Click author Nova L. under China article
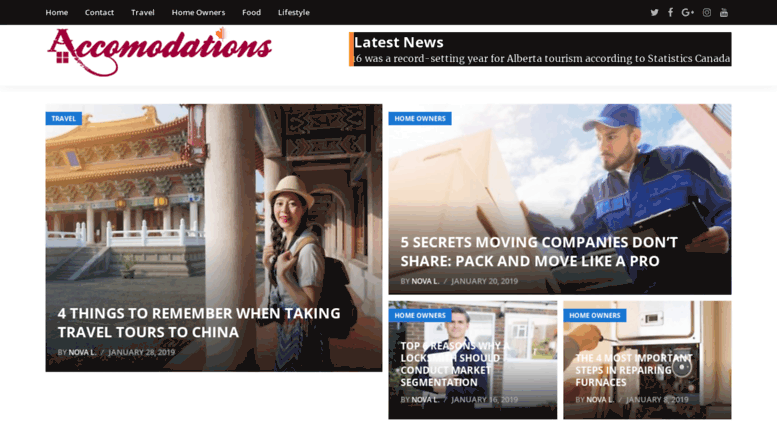Screen dimensions: 777x423 [x=82, y=352]
